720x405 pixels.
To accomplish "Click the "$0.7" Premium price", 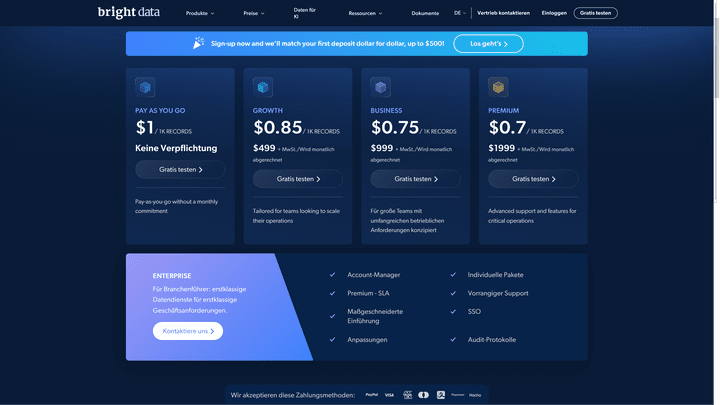I will 507,127.
